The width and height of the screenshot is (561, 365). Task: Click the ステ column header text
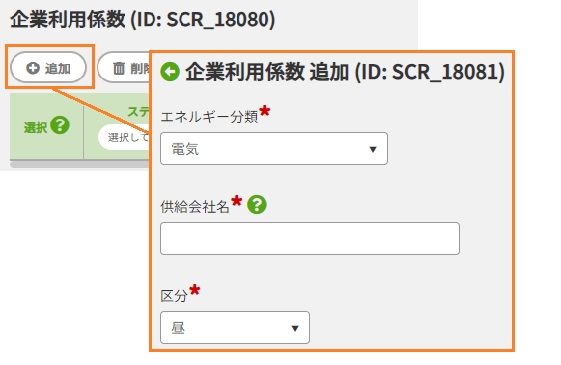138,112
